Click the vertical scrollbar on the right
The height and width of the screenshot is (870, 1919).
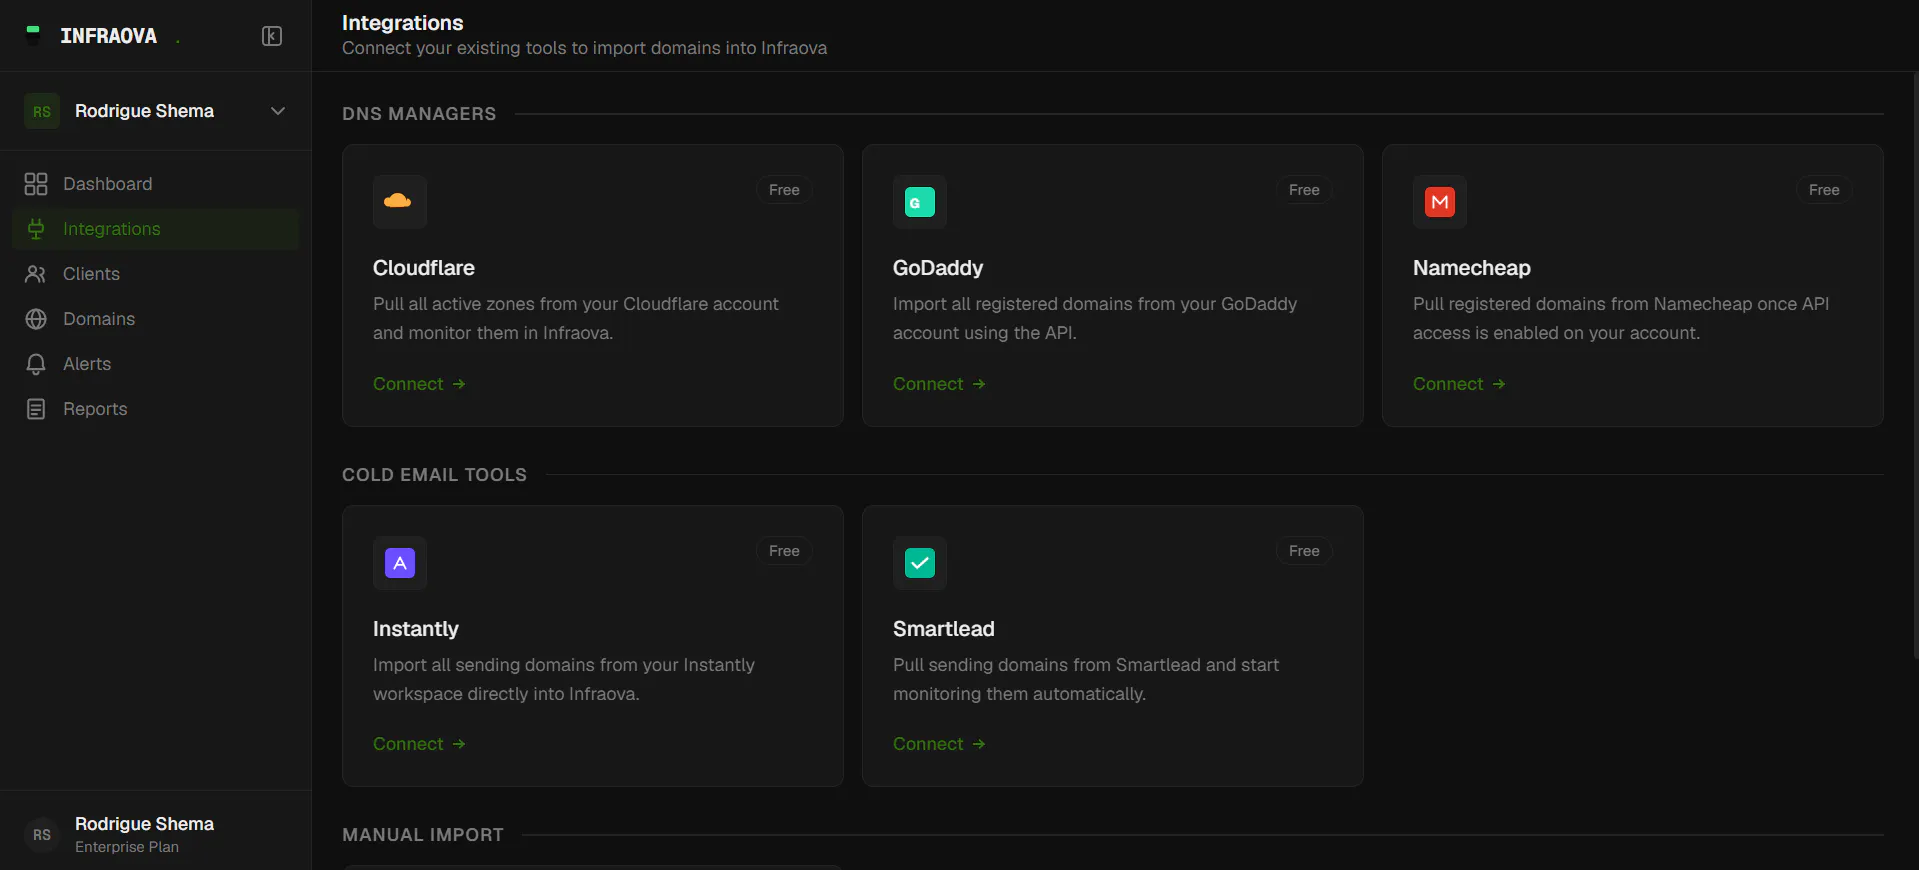click(1915, 365)
